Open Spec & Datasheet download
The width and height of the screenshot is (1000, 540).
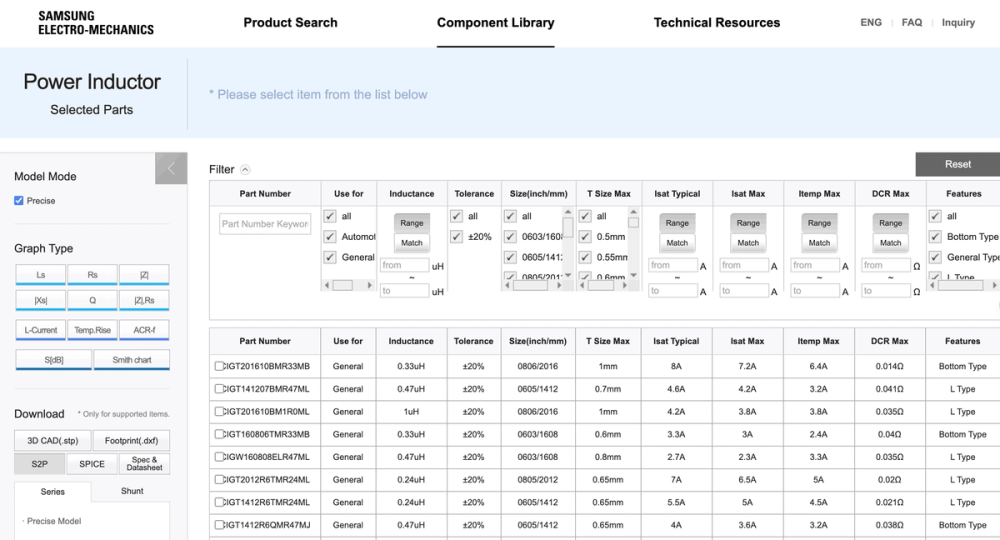[x=144, y=463]
